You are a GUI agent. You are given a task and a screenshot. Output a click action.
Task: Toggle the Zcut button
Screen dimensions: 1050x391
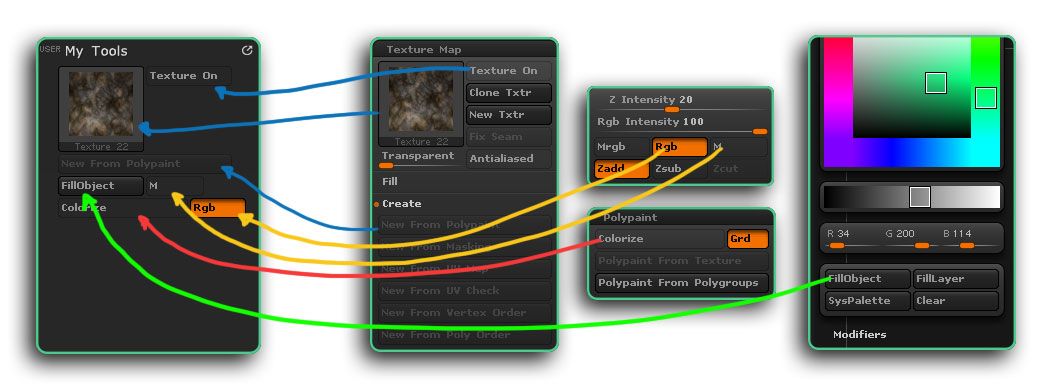[x=738, y=169]
